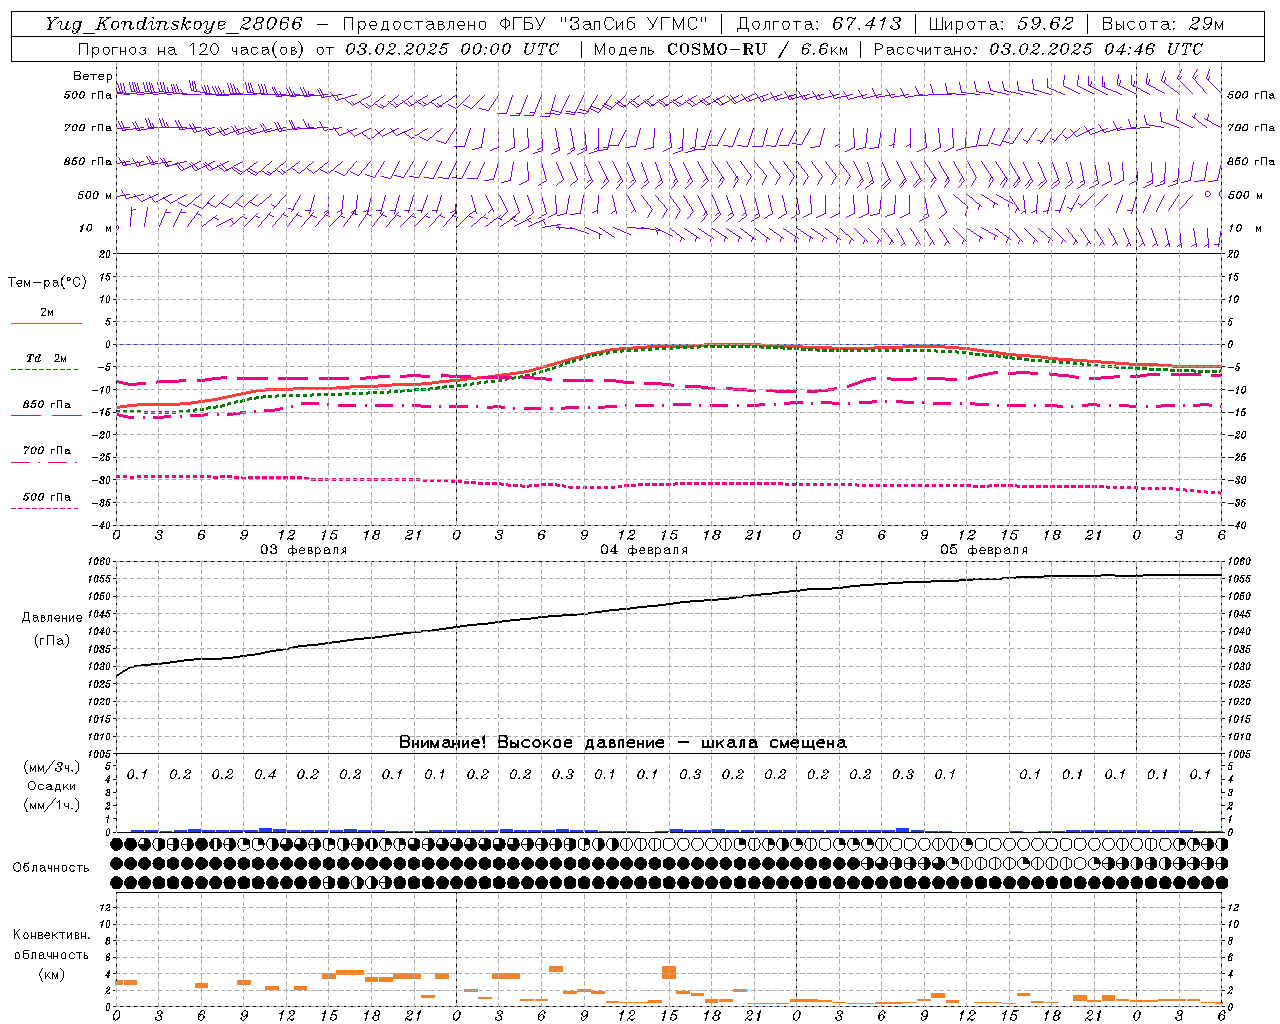Click the Высота: 29м header field
Screen dimensions: 1280x1024
coord(1164,24)
